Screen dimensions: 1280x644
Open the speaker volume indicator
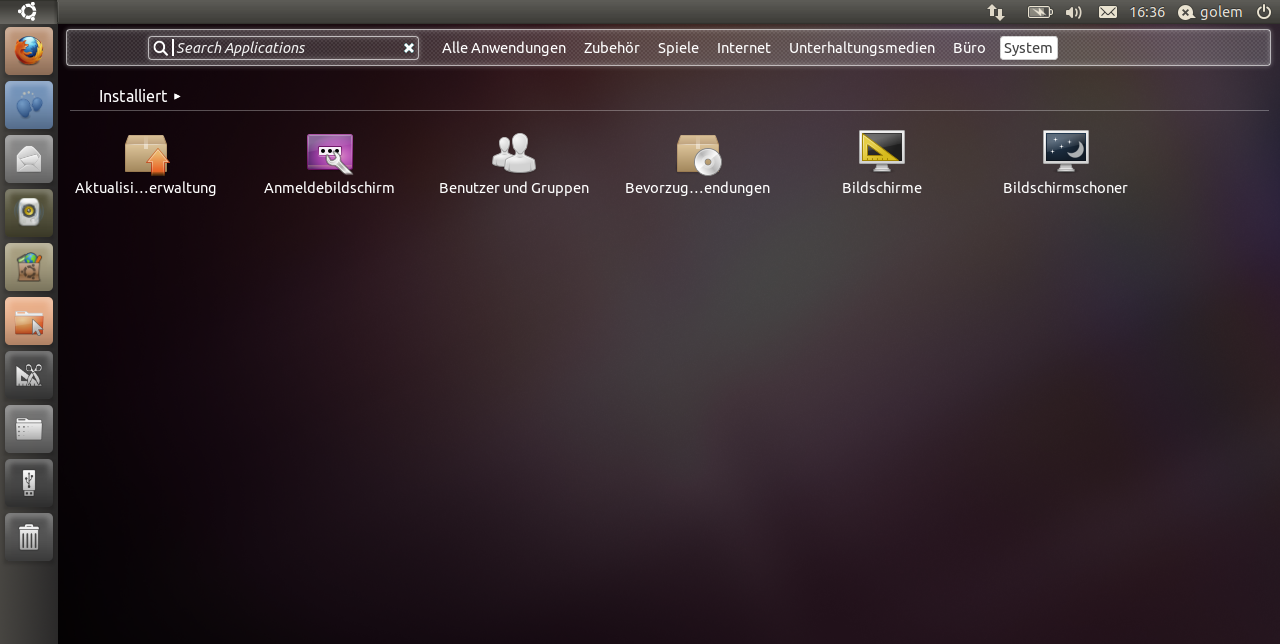coord(1074,12)
